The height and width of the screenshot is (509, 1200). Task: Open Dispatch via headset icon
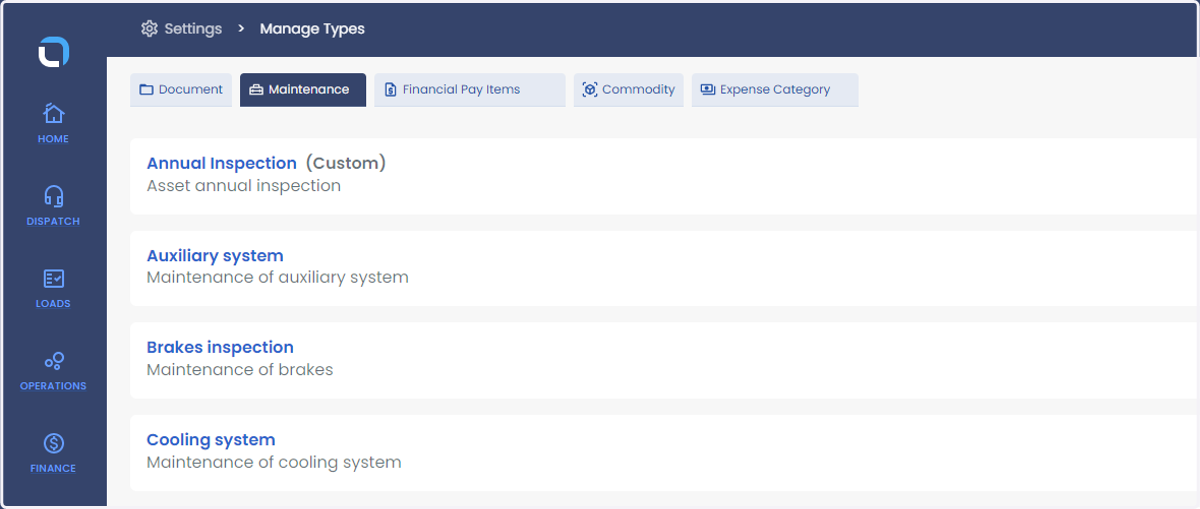click(54, 196)
